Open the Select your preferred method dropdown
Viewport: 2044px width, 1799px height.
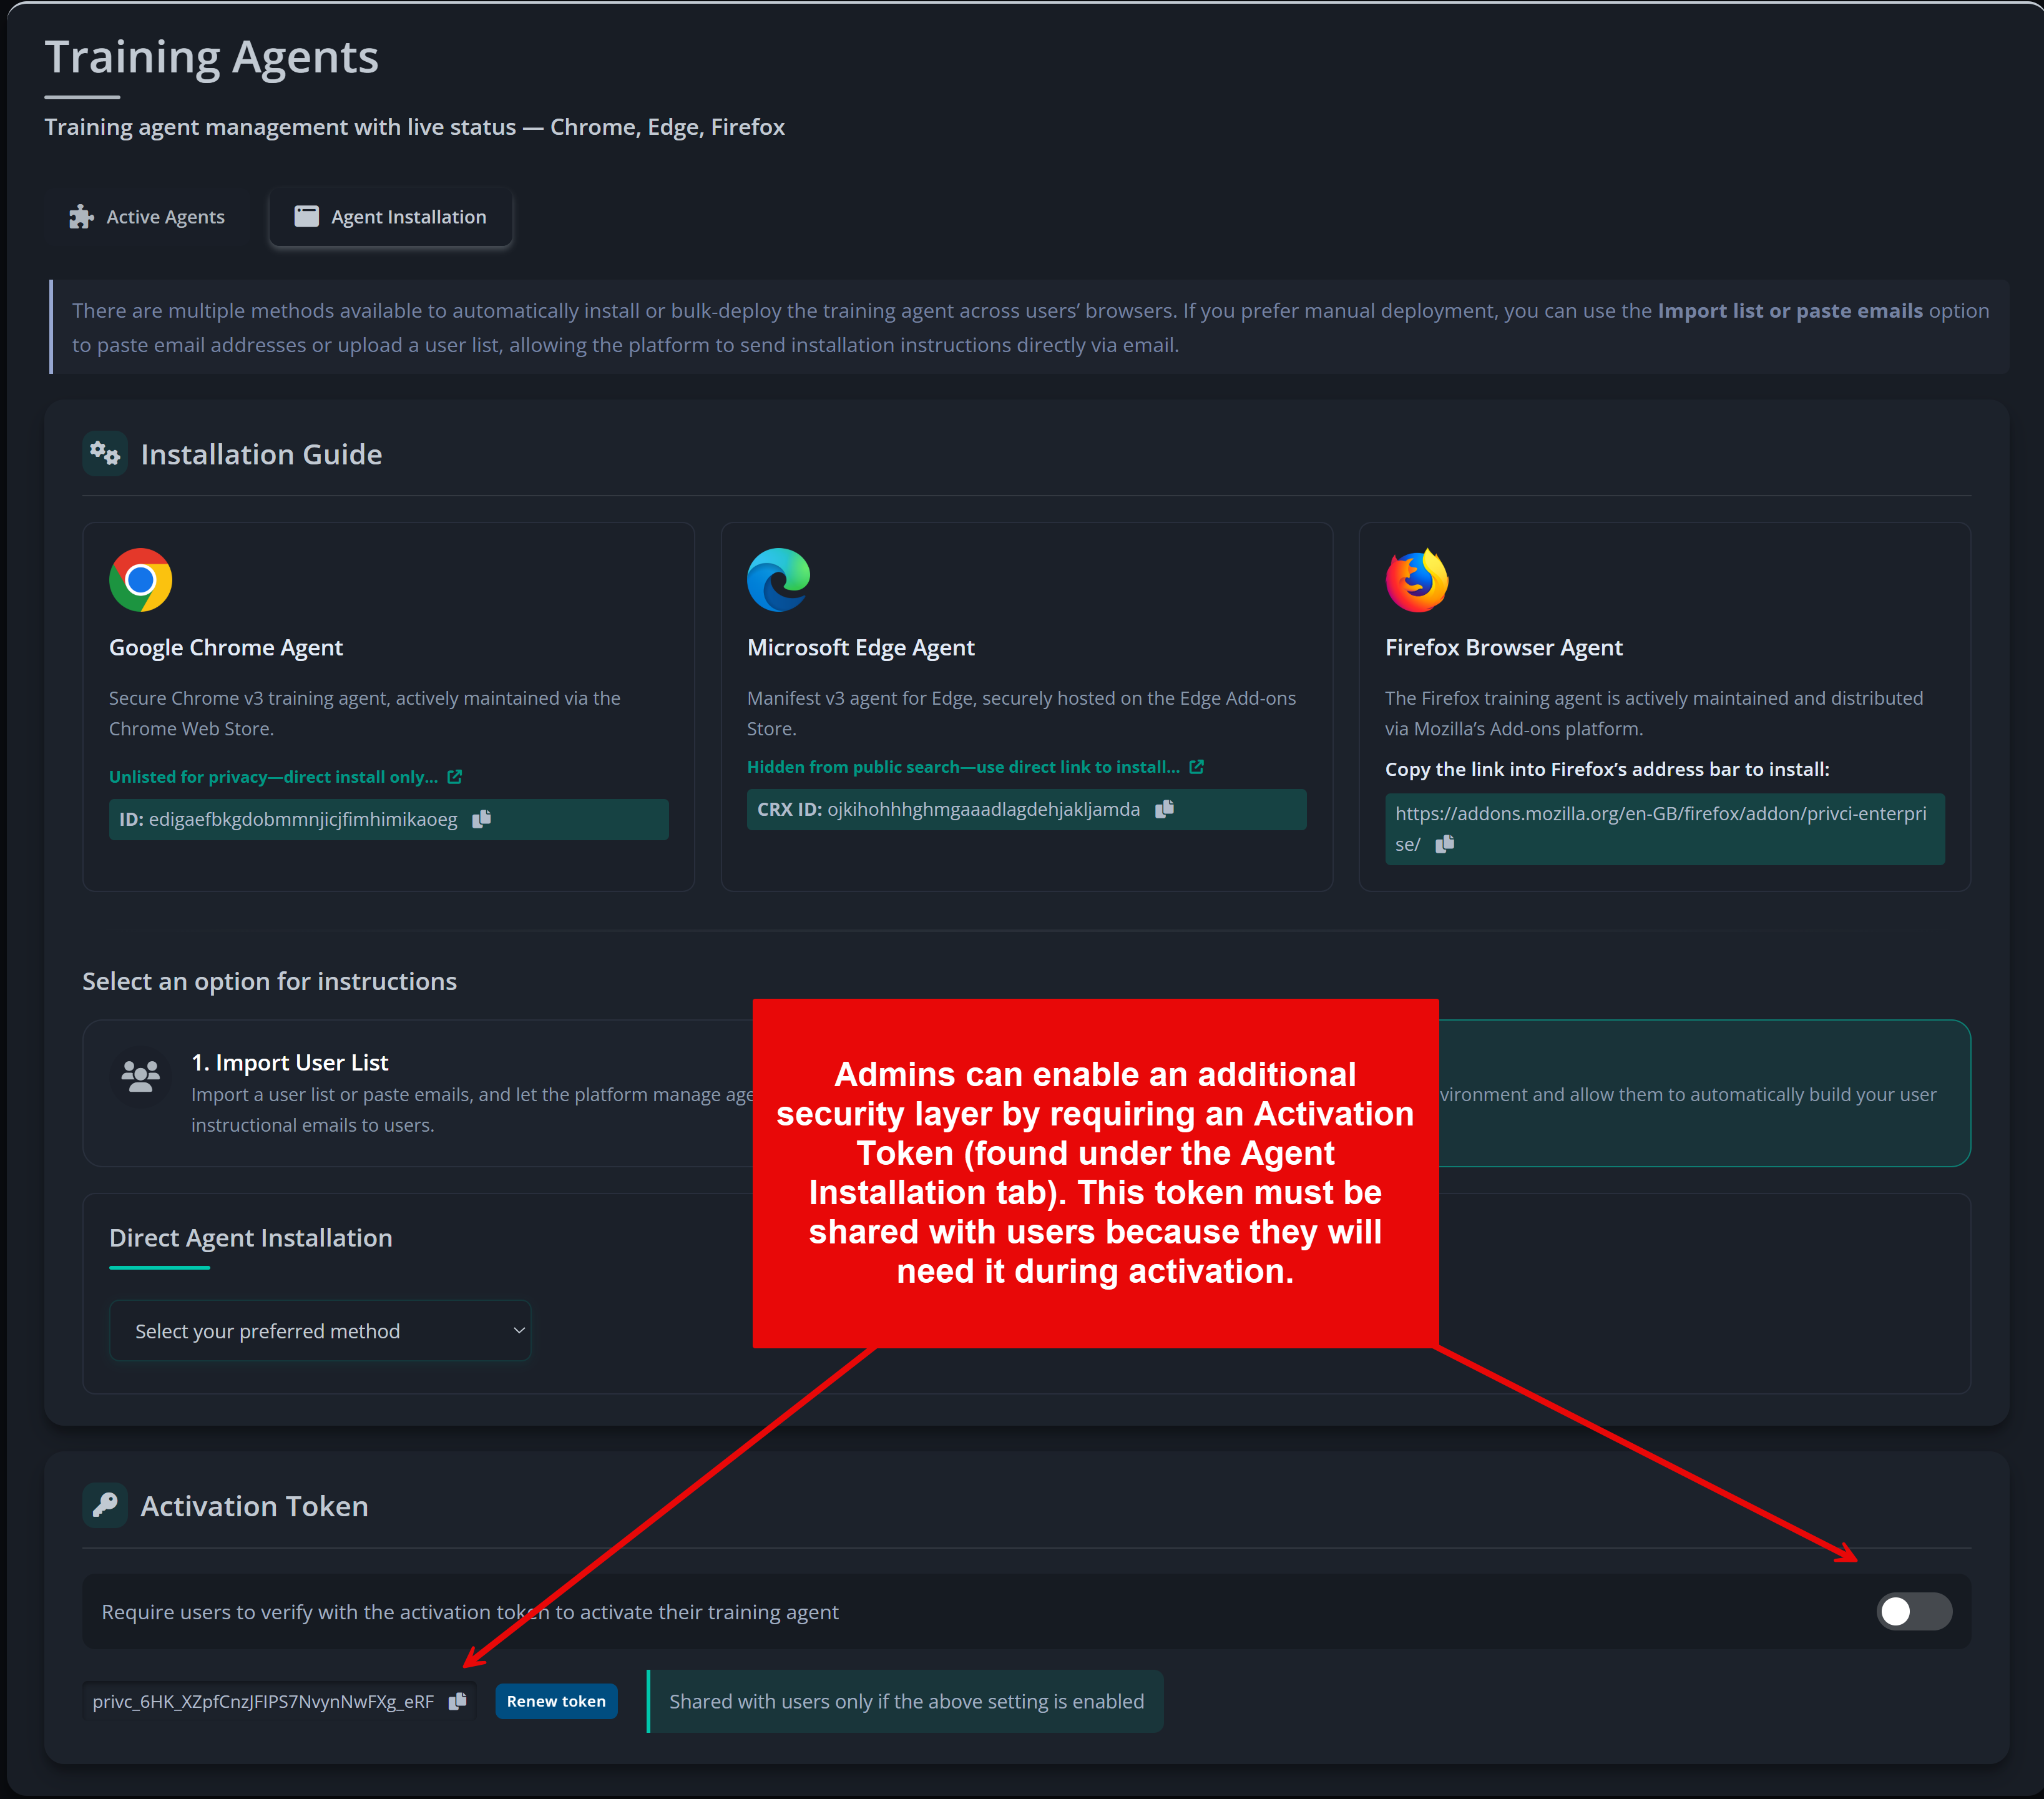[x=320, y=1331]
